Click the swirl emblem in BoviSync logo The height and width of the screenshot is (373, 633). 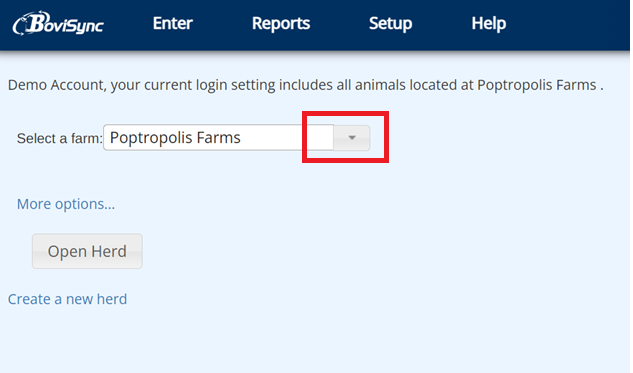pos(23,23)
